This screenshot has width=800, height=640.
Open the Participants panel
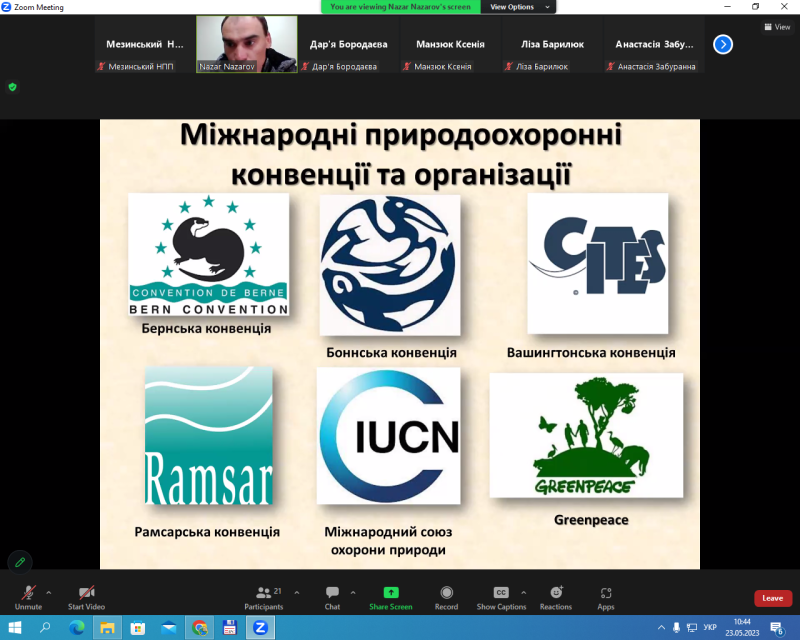(x=264, y=596)
